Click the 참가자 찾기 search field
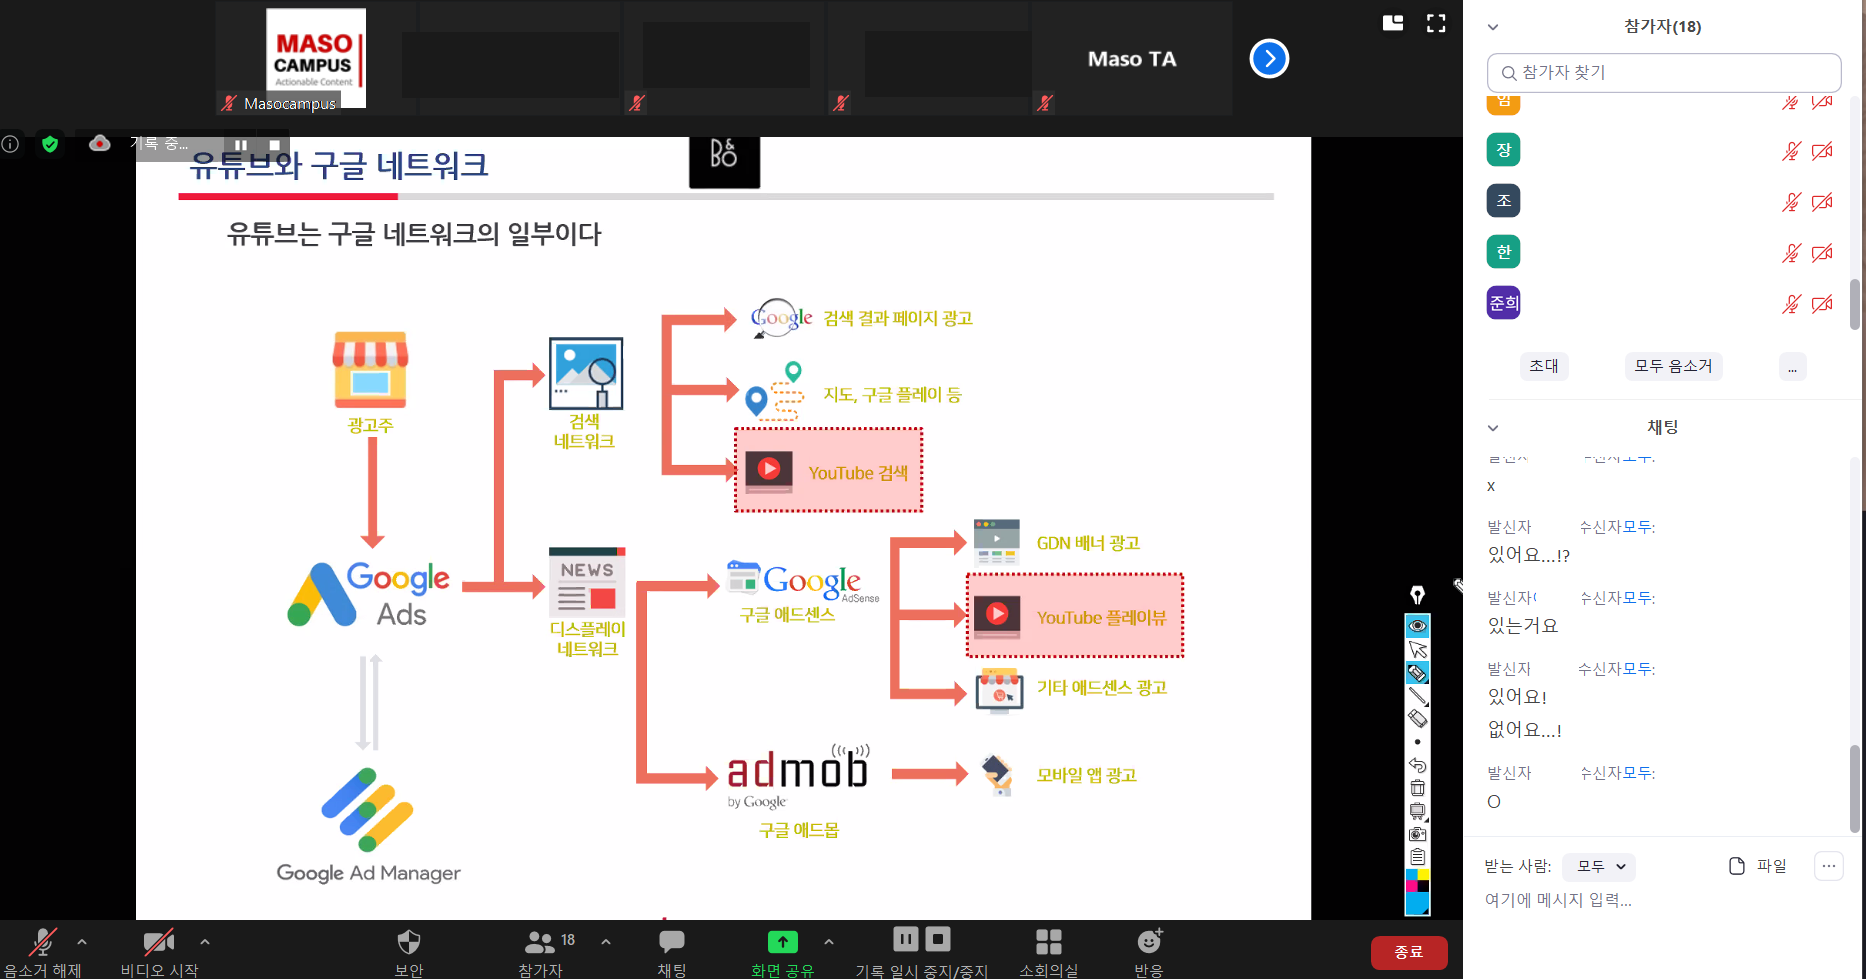This screenshot has height=979, width=1866. coord(1664,73)
